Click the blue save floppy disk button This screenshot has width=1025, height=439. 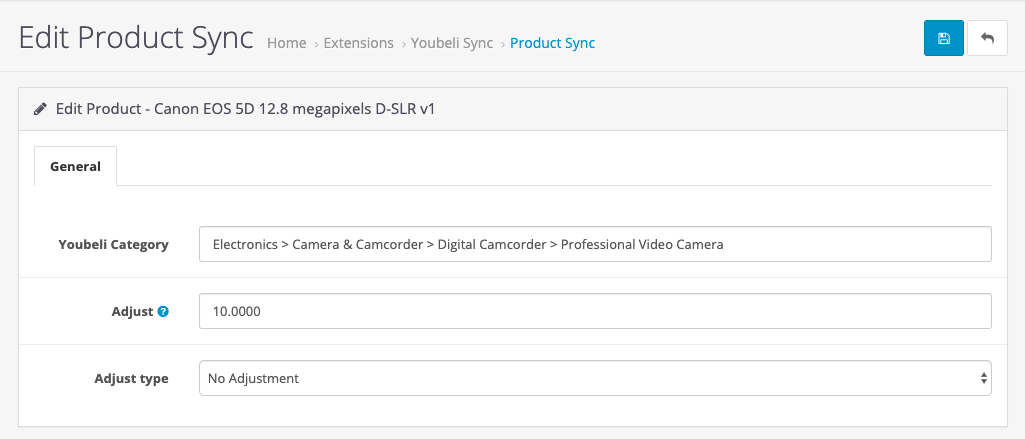[x=943, y=38]
